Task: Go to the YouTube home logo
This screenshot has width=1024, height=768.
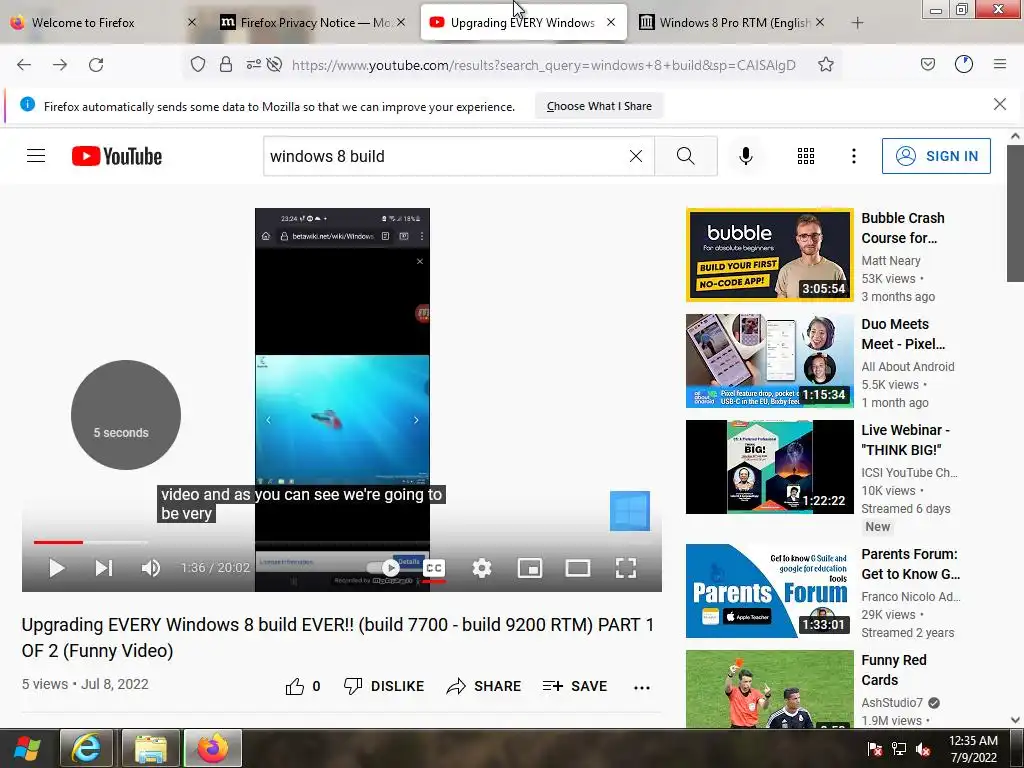Action: pos(117,156)
